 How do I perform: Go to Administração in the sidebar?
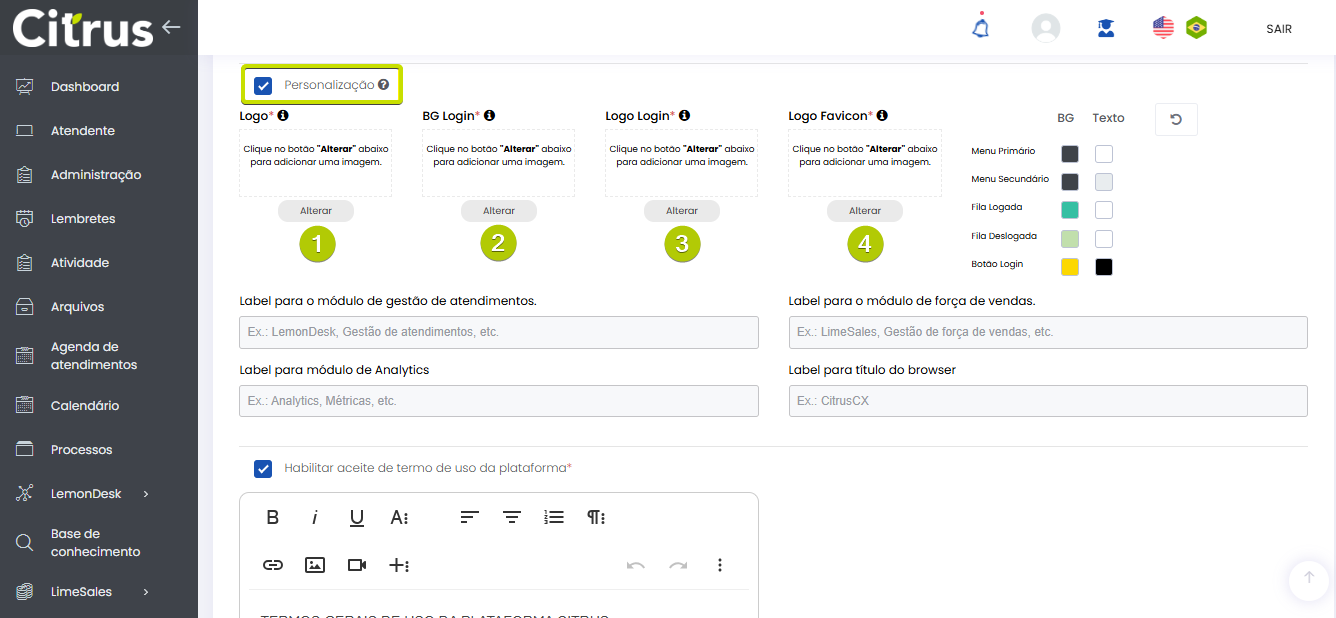point(96,175)
